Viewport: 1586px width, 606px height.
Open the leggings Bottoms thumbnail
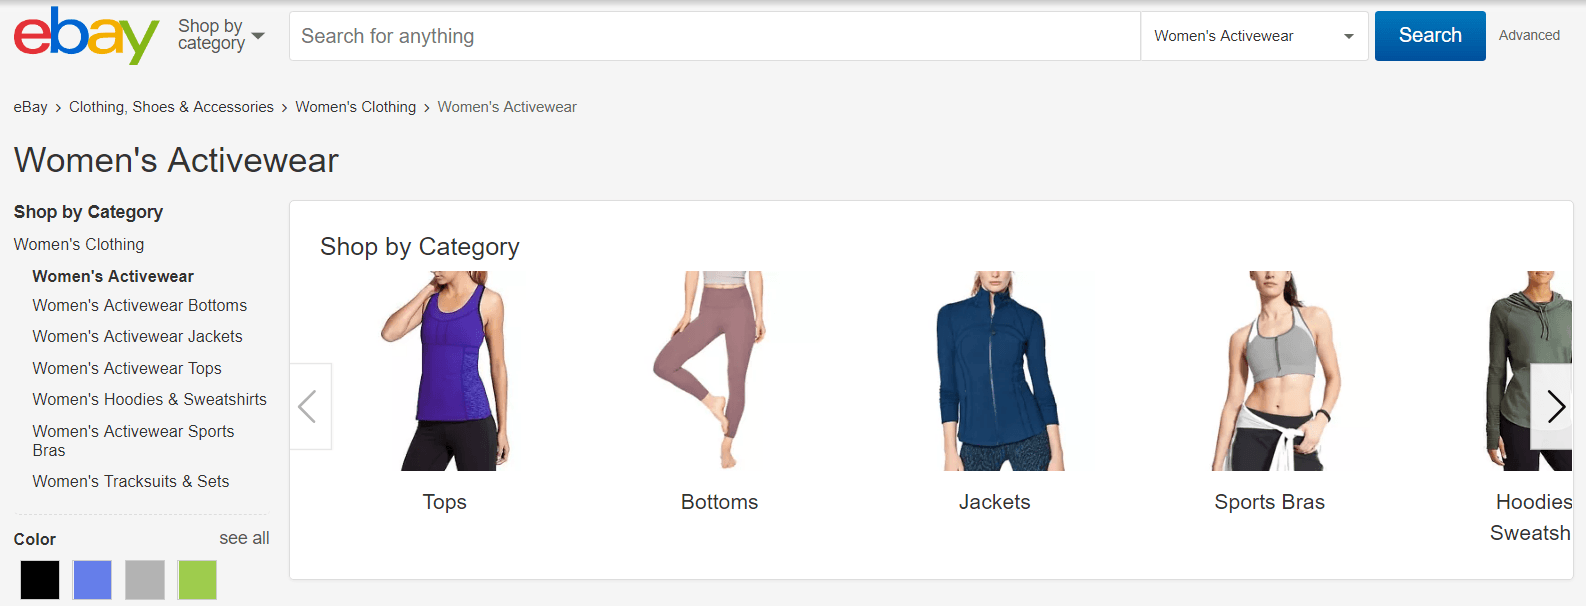[x=719, y=371]
